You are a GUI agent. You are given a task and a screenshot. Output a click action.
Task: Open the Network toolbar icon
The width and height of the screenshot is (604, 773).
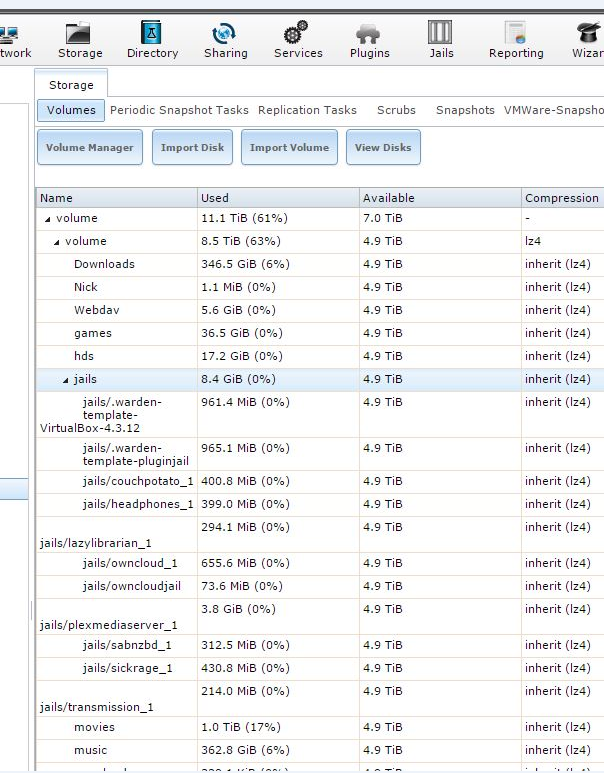14,40
